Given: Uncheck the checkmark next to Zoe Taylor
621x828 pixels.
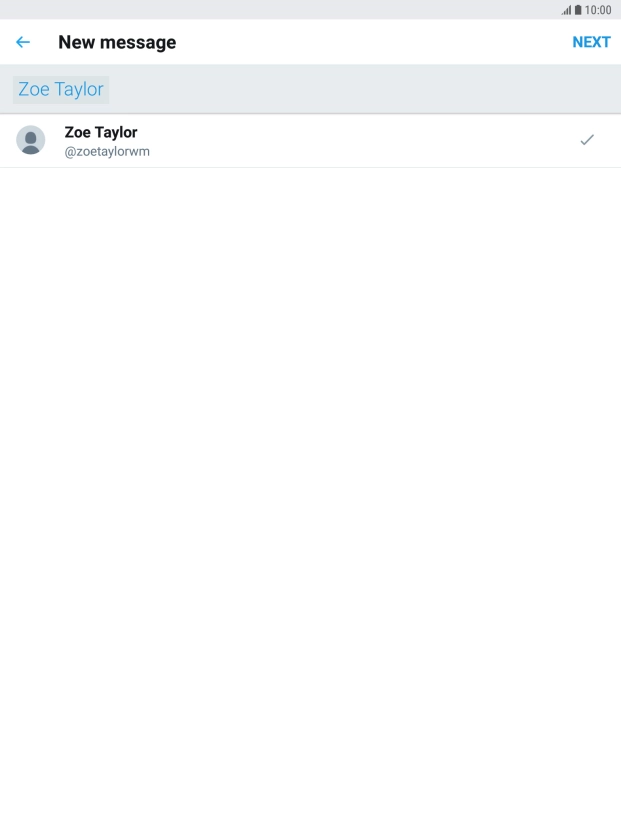Looking at the screenshot, I should point(587,140).
